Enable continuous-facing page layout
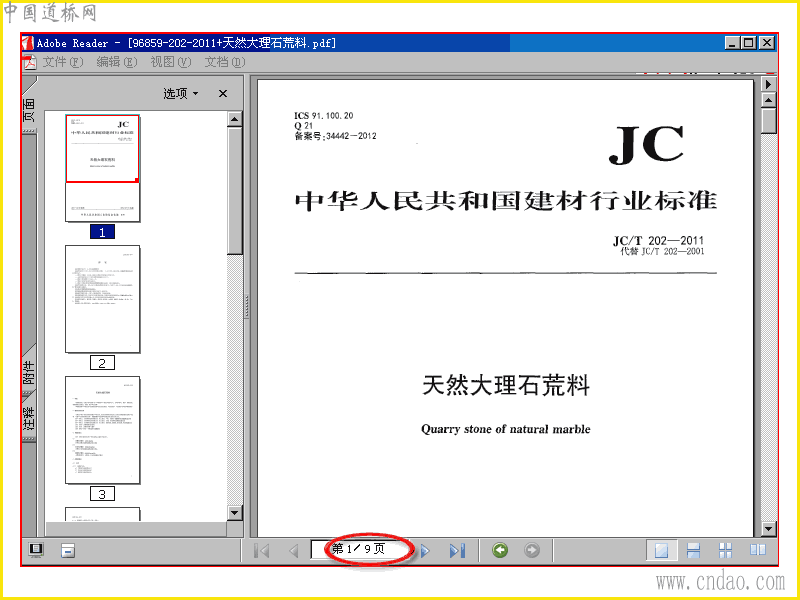The image size is (800, 600). point(725,551)
